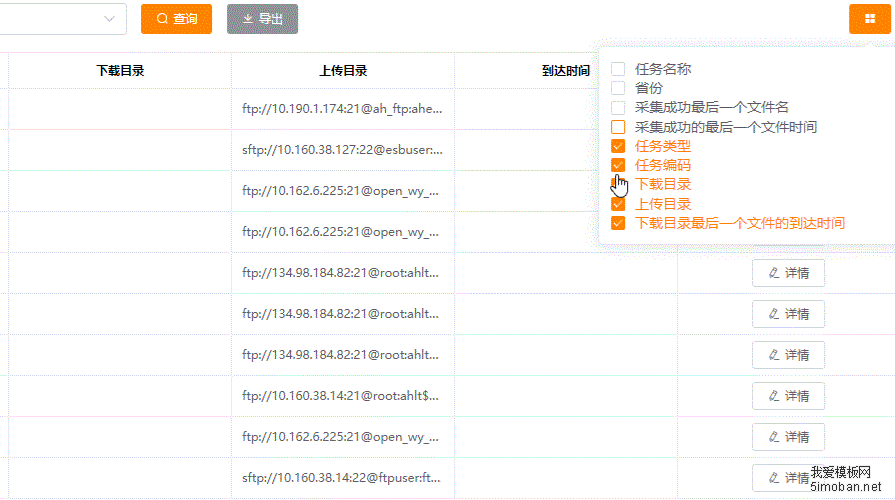Enable the 任务名称 column checkbox

618,69
